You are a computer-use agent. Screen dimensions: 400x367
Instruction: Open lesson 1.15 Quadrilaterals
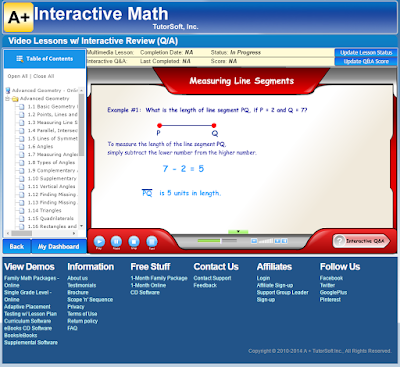pos(51,219)
